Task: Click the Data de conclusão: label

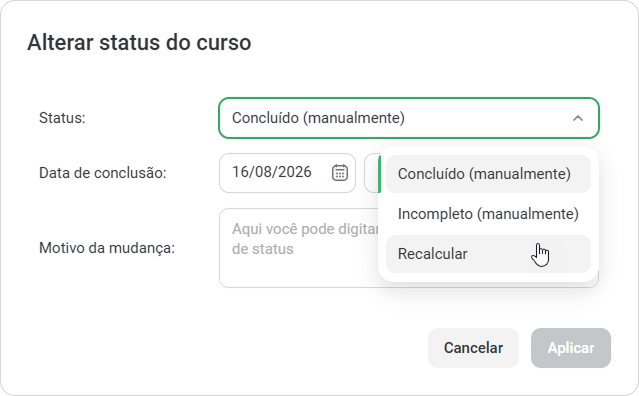Action: [103, 173]
